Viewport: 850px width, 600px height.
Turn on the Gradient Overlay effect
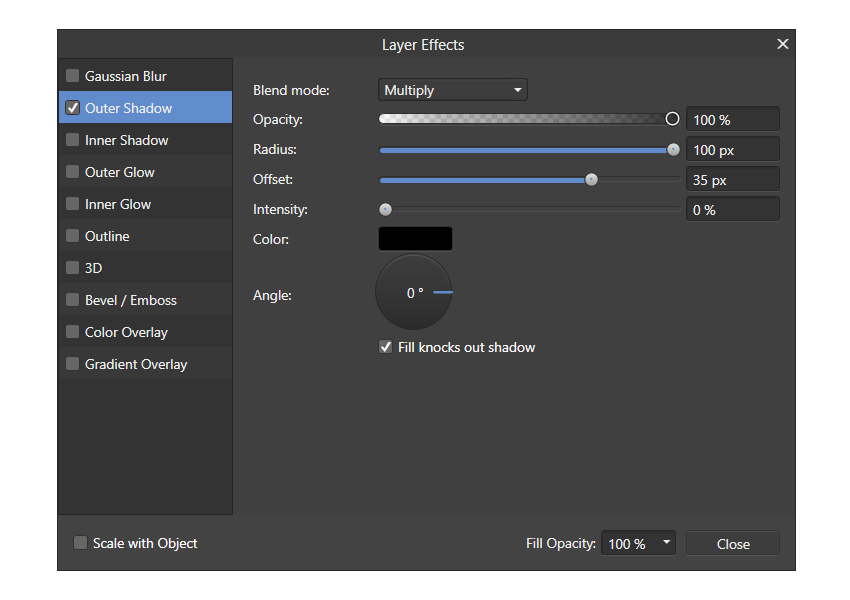click(72, 364)
